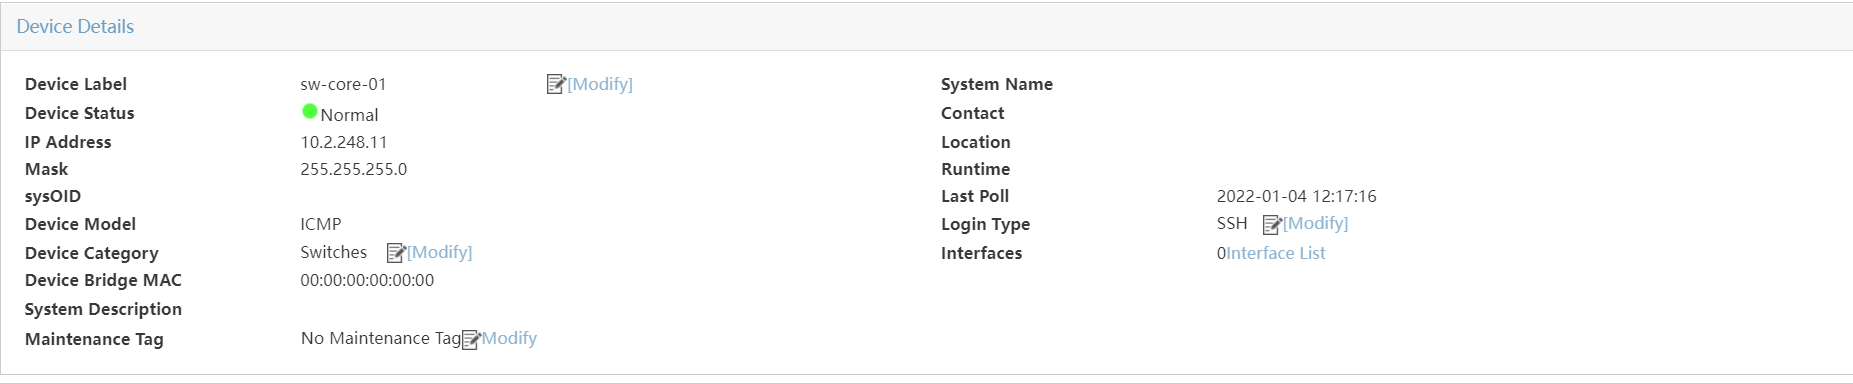1853x384 pixels.
Task: Click the ICMP device model value
Action: pos(321,224)
